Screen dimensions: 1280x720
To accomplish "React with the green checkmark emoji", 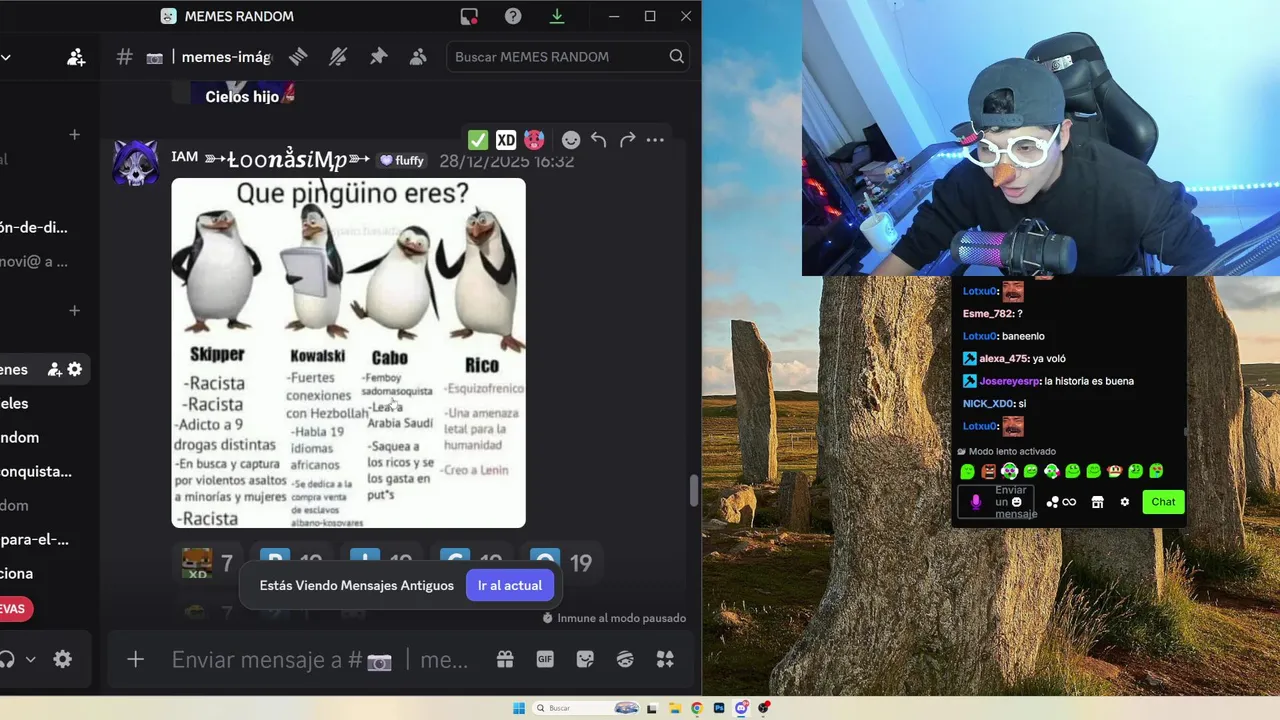I will pos(478,140).
